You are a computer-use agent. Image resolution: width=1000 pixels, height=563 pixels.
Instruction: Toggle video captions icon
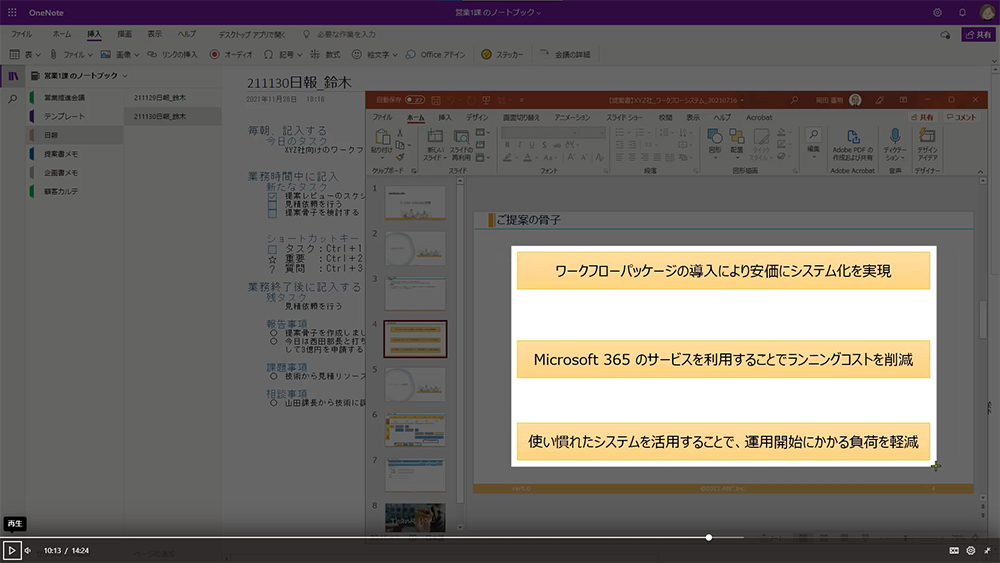click(x=954, y=550)
